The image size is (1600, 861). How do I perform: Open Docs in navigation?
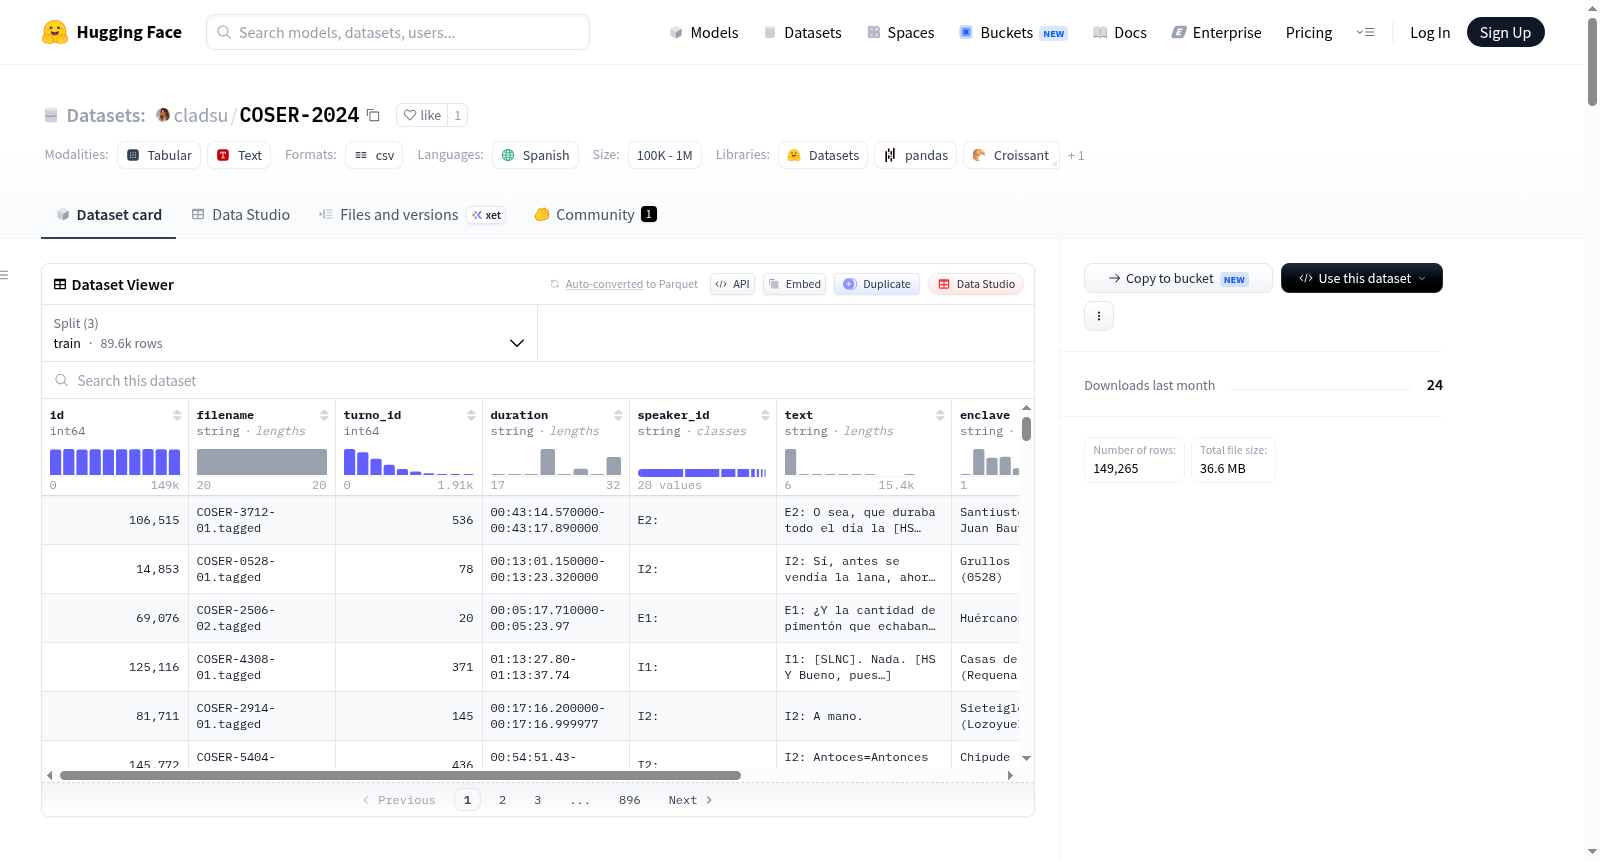(x=1120, y=32)
